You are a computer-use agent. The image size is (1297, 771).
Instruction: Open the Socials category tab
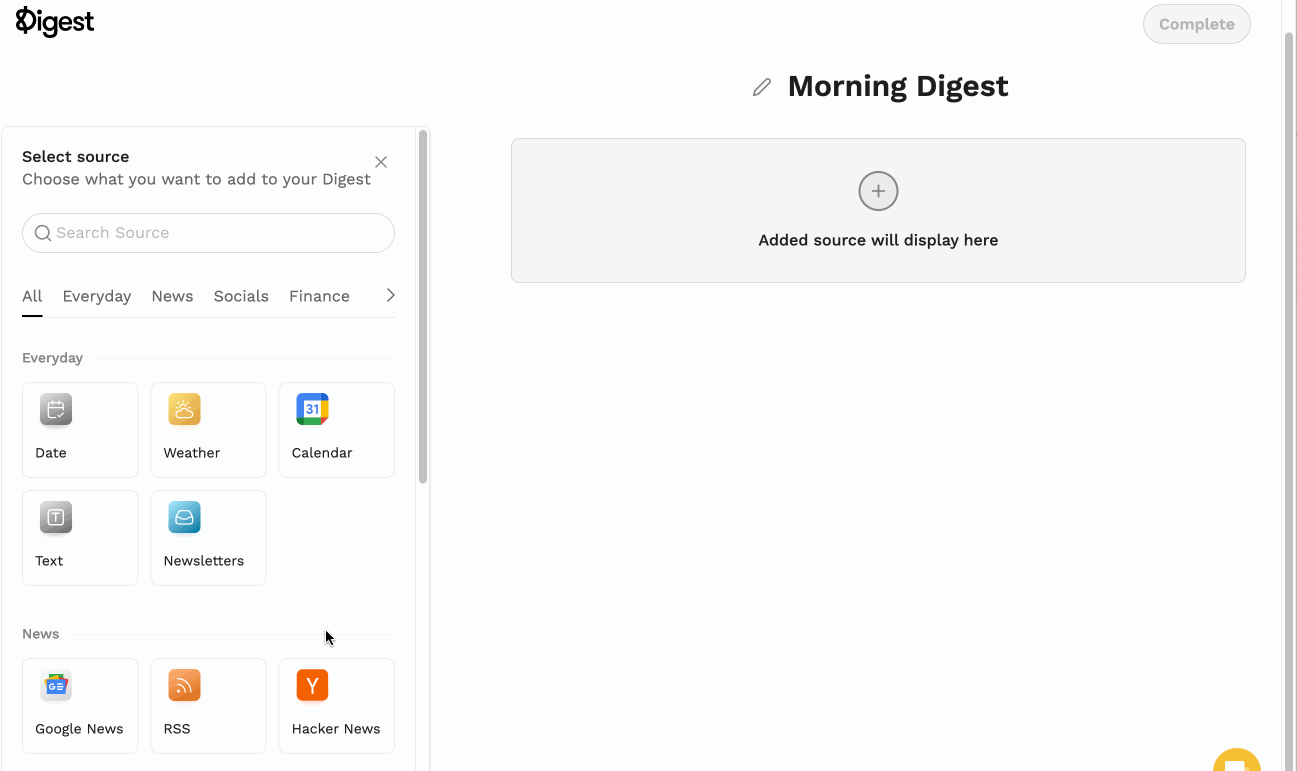coord(241,296)
